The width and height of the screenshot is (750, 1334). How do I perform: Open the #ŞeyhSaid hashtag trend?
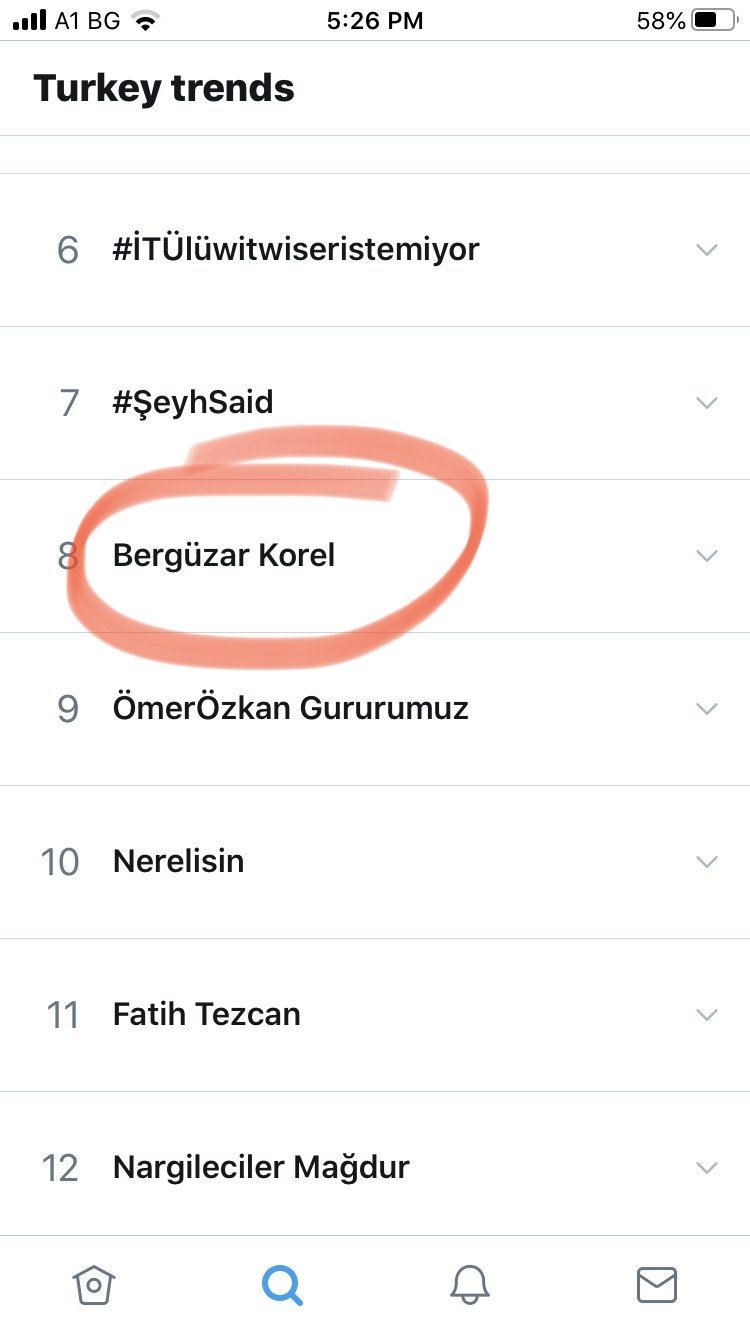point(193,402)
